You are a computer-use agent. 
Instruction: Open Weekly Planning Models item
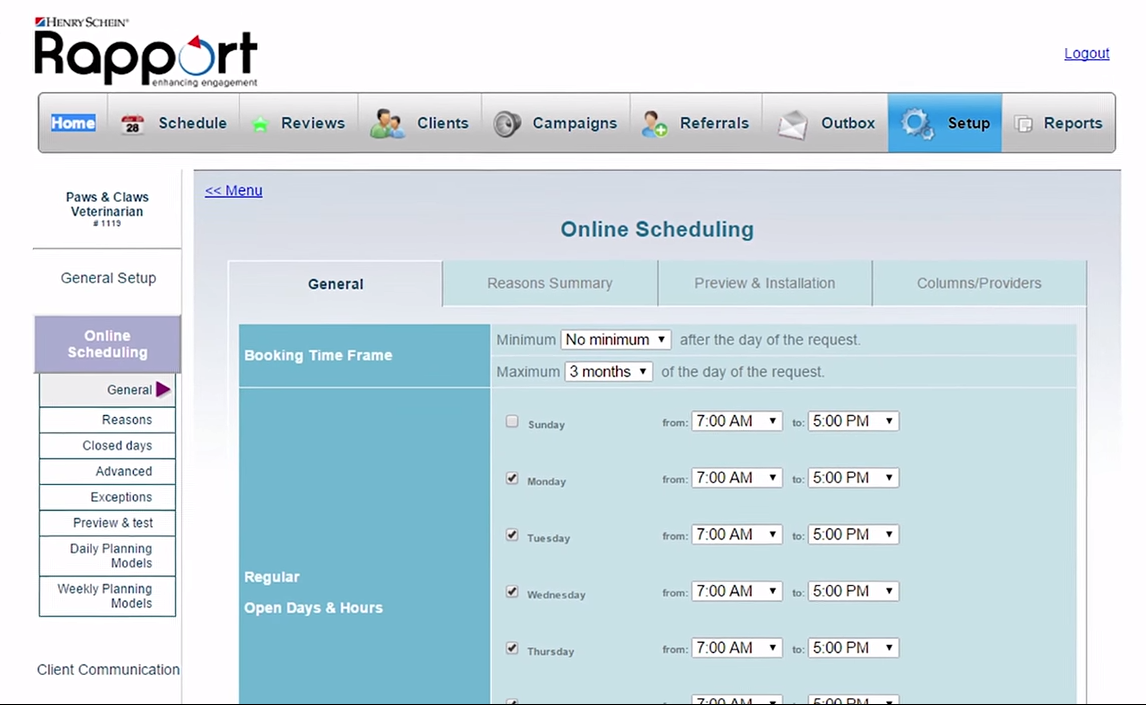[107, 596]
